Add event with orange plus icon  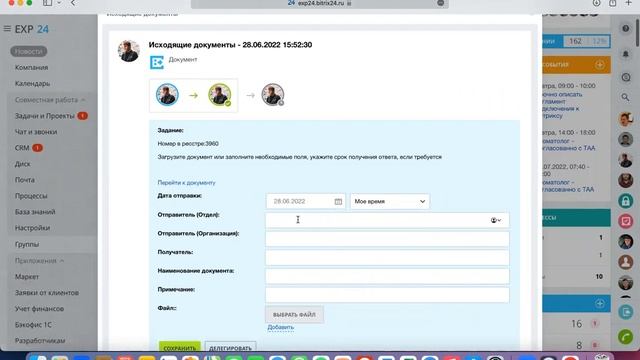pyautogui.click(x=599, y=65)
